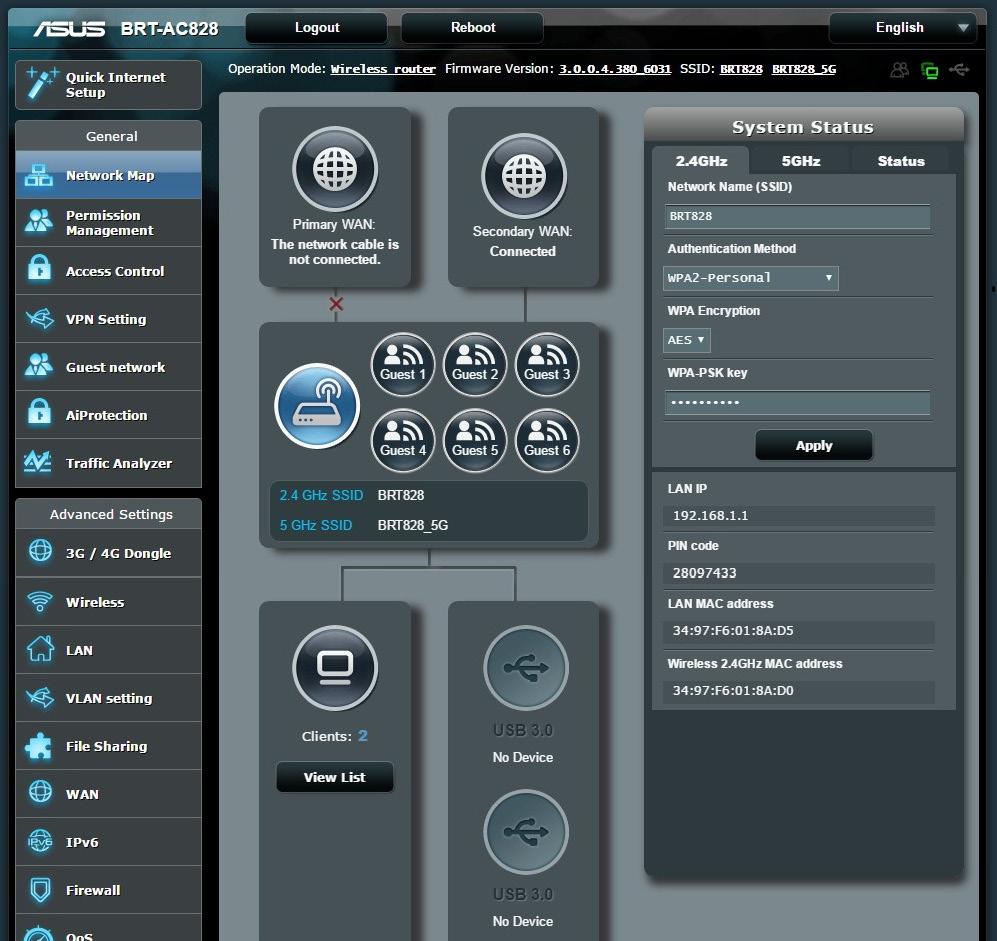
Task: Open Guest 6 network icon
Action: (x=547, y=441)
